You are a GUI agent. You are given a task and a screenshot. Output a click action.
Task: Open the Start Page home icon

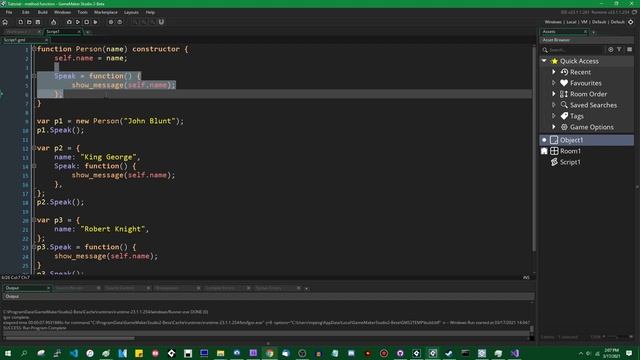pyautogui.click(x=5, y=22)
